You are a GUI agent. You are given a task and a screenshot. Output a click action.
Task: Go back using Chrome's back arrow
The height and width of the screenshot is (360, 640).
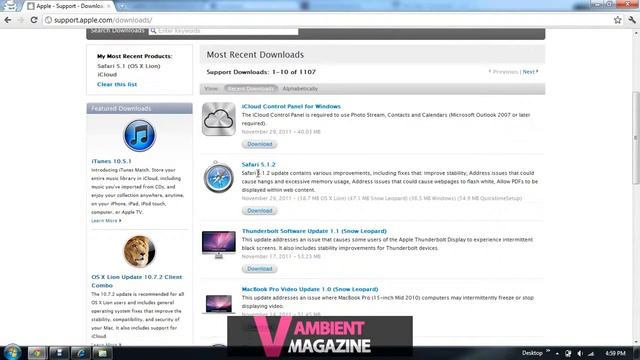click(8, 20)
